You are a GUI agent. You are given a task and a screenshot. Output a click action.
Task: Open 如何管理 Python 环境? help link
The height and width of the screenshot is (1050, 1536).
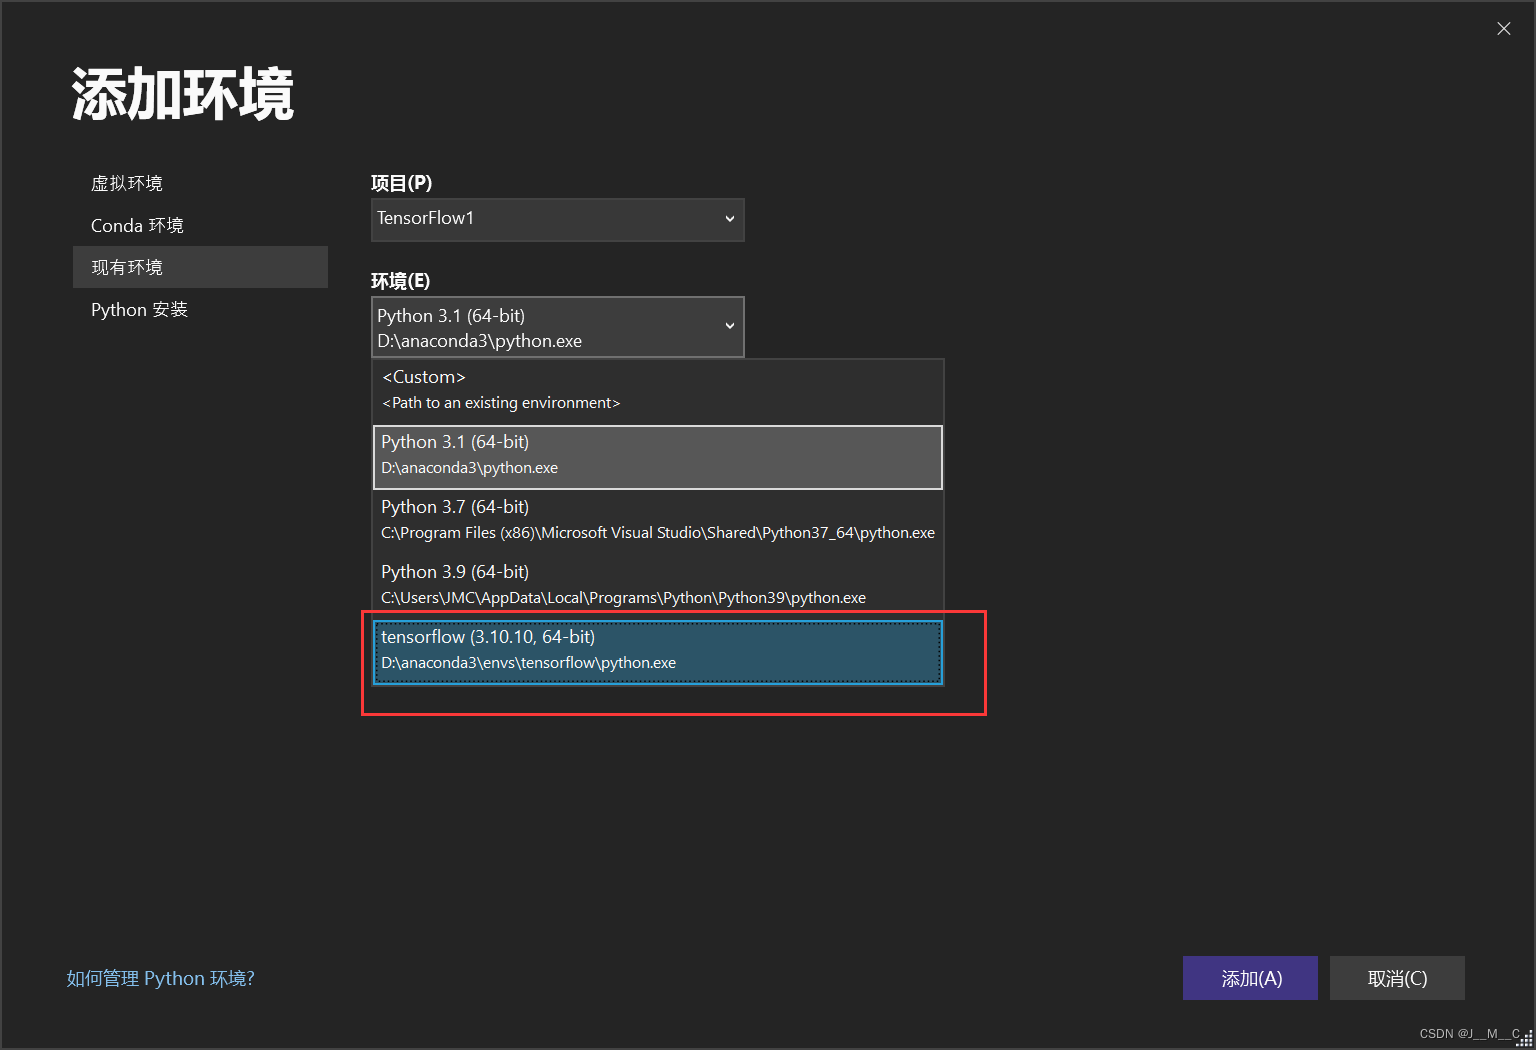pyautogui.click(x=160, y=978)
